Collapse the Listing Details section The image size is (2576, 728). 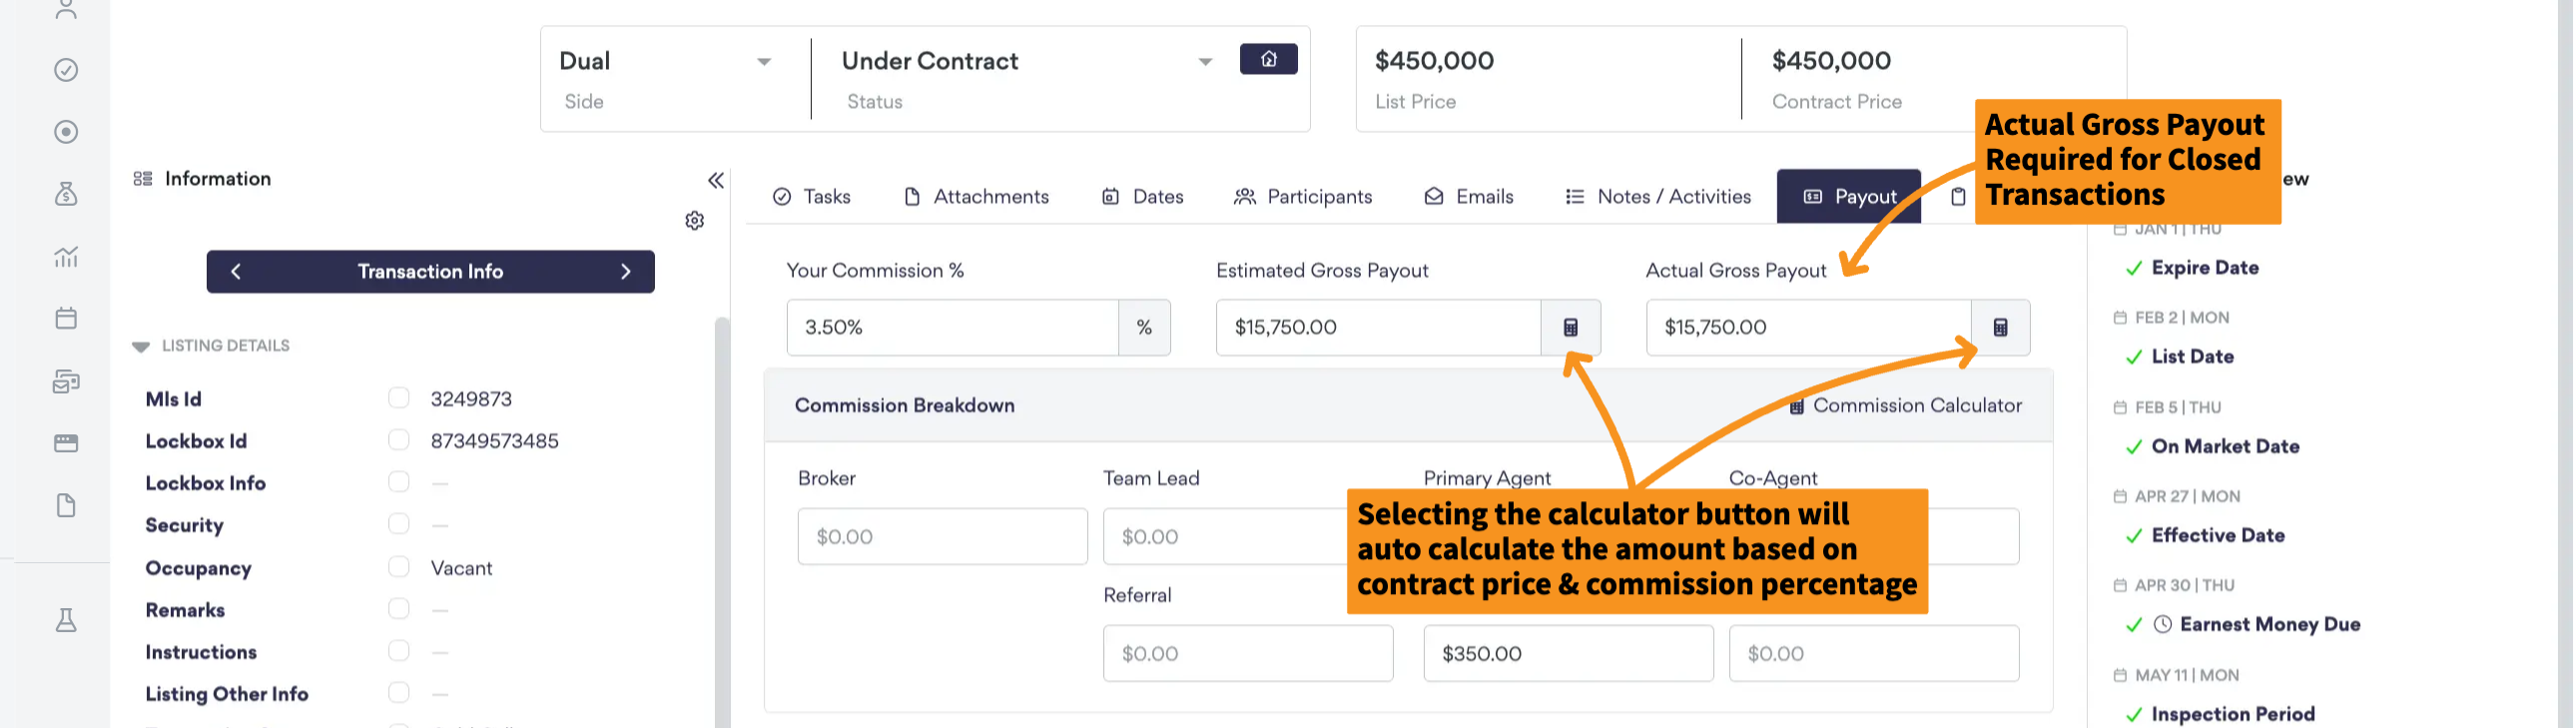click(x=141, y=346)
